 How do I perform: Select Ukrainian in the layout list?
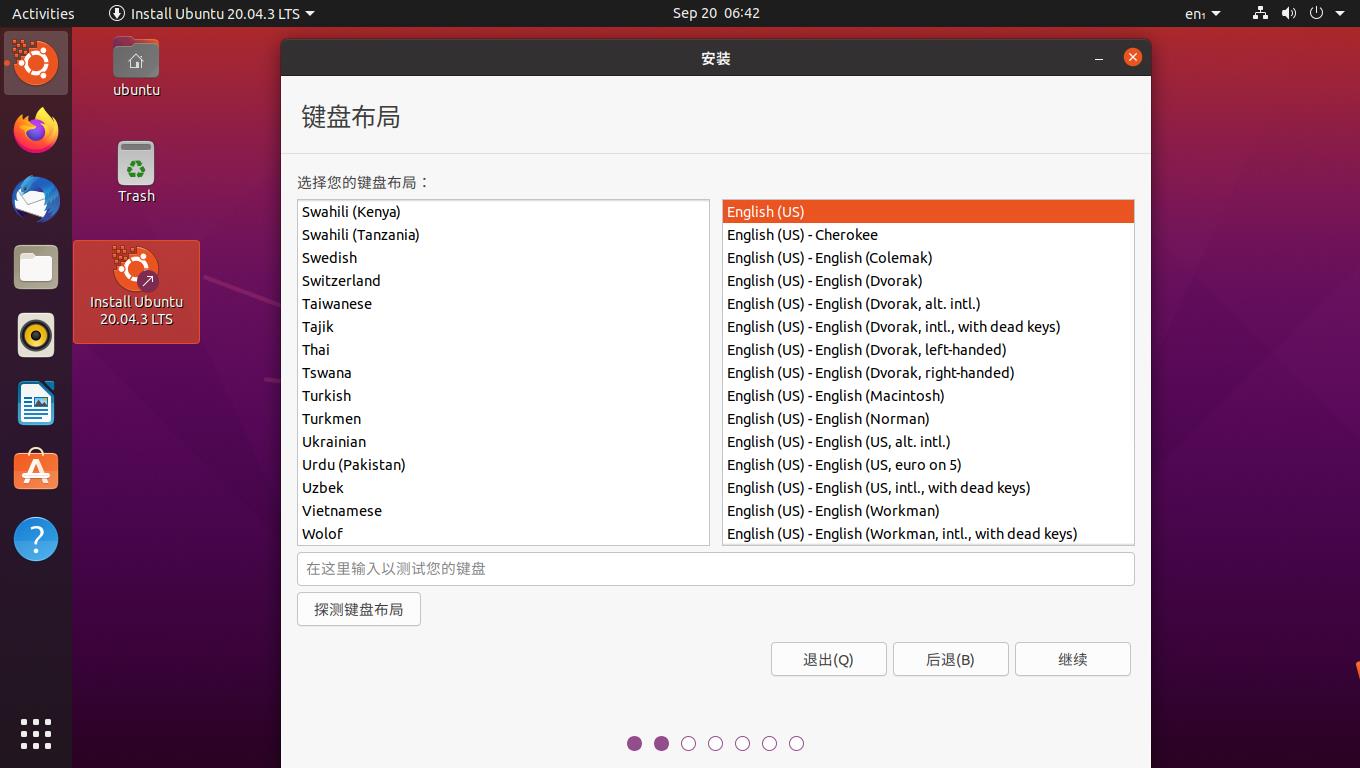(x=503, y=442)
